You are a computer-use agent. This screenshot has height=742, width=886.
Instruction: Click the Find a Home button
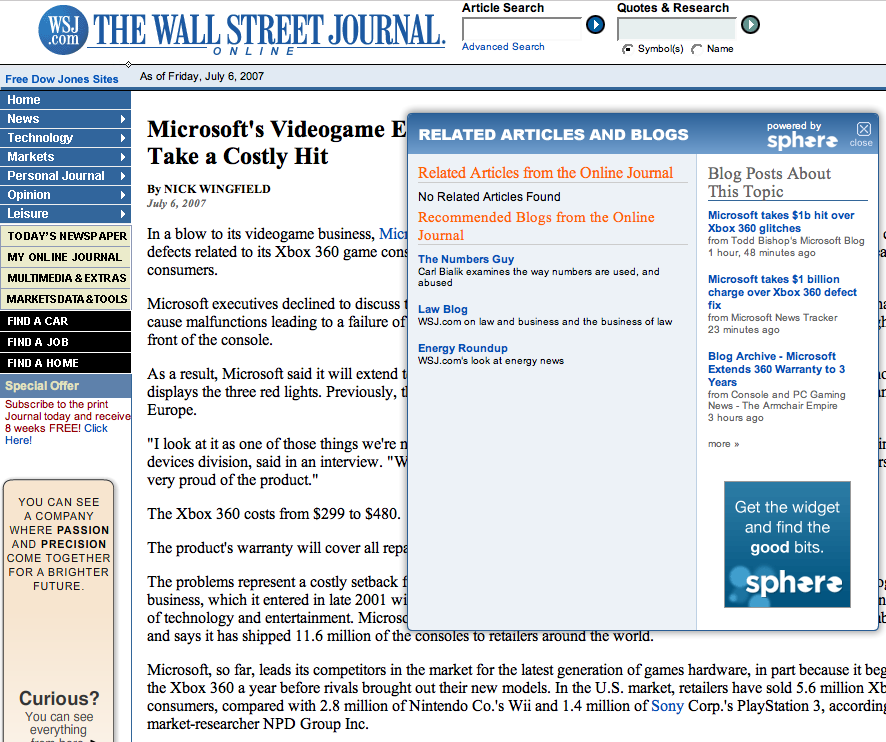pyautogui.click(x=66, y=363)
